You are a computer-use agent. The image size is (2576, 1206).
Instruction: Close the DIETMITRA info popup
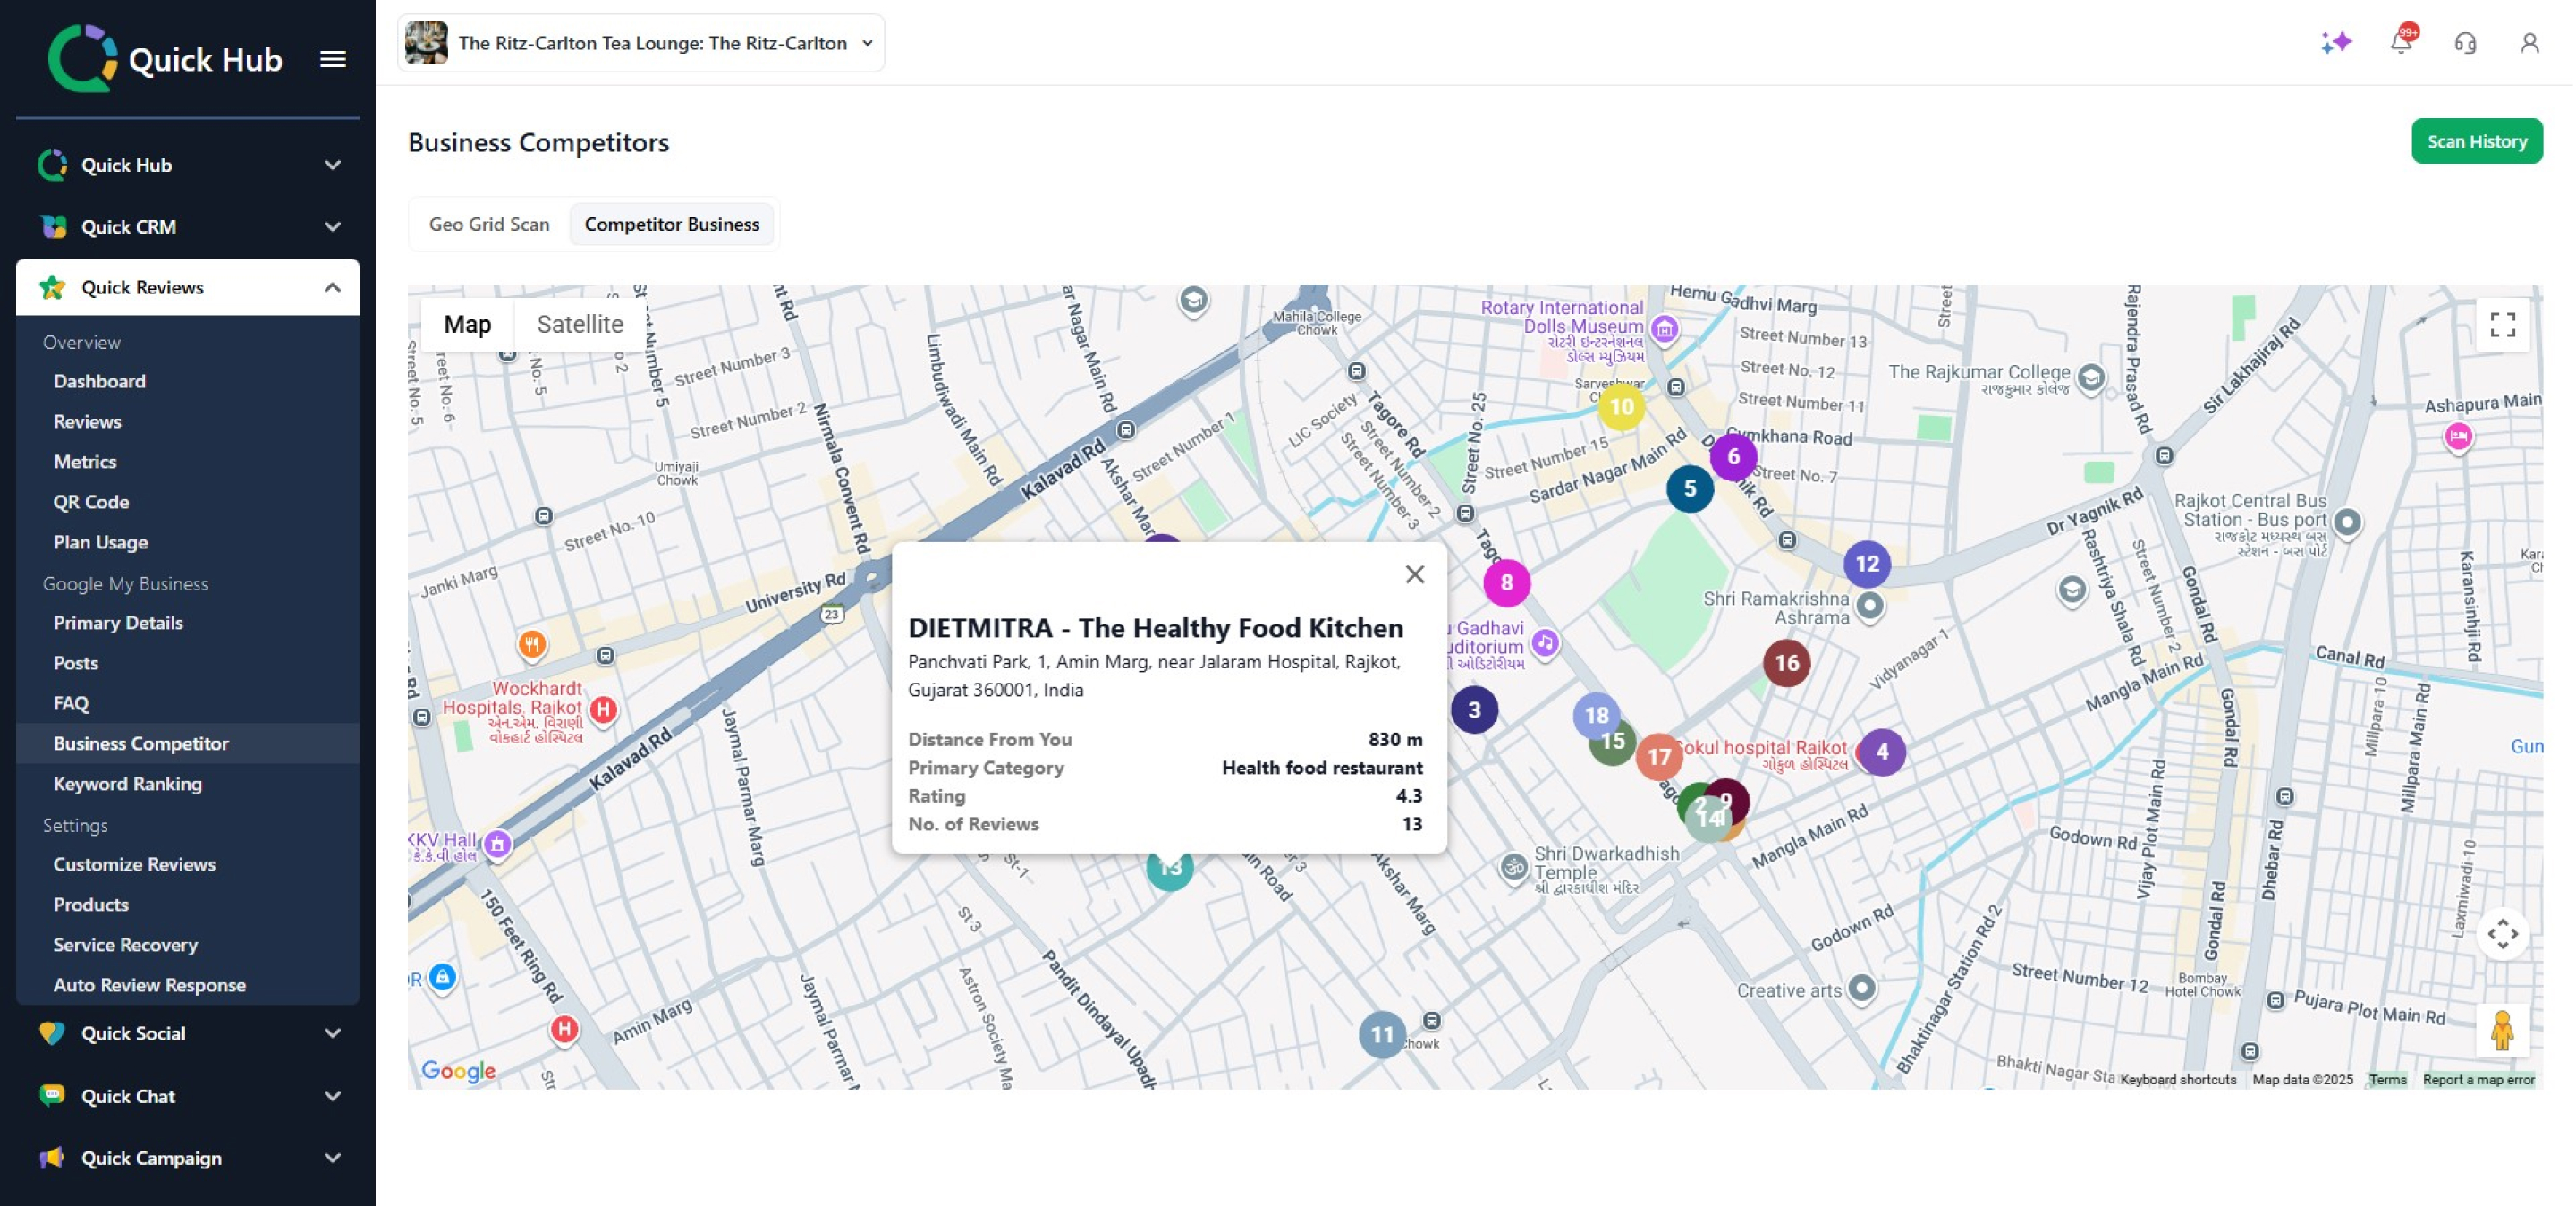point(1414,574)
